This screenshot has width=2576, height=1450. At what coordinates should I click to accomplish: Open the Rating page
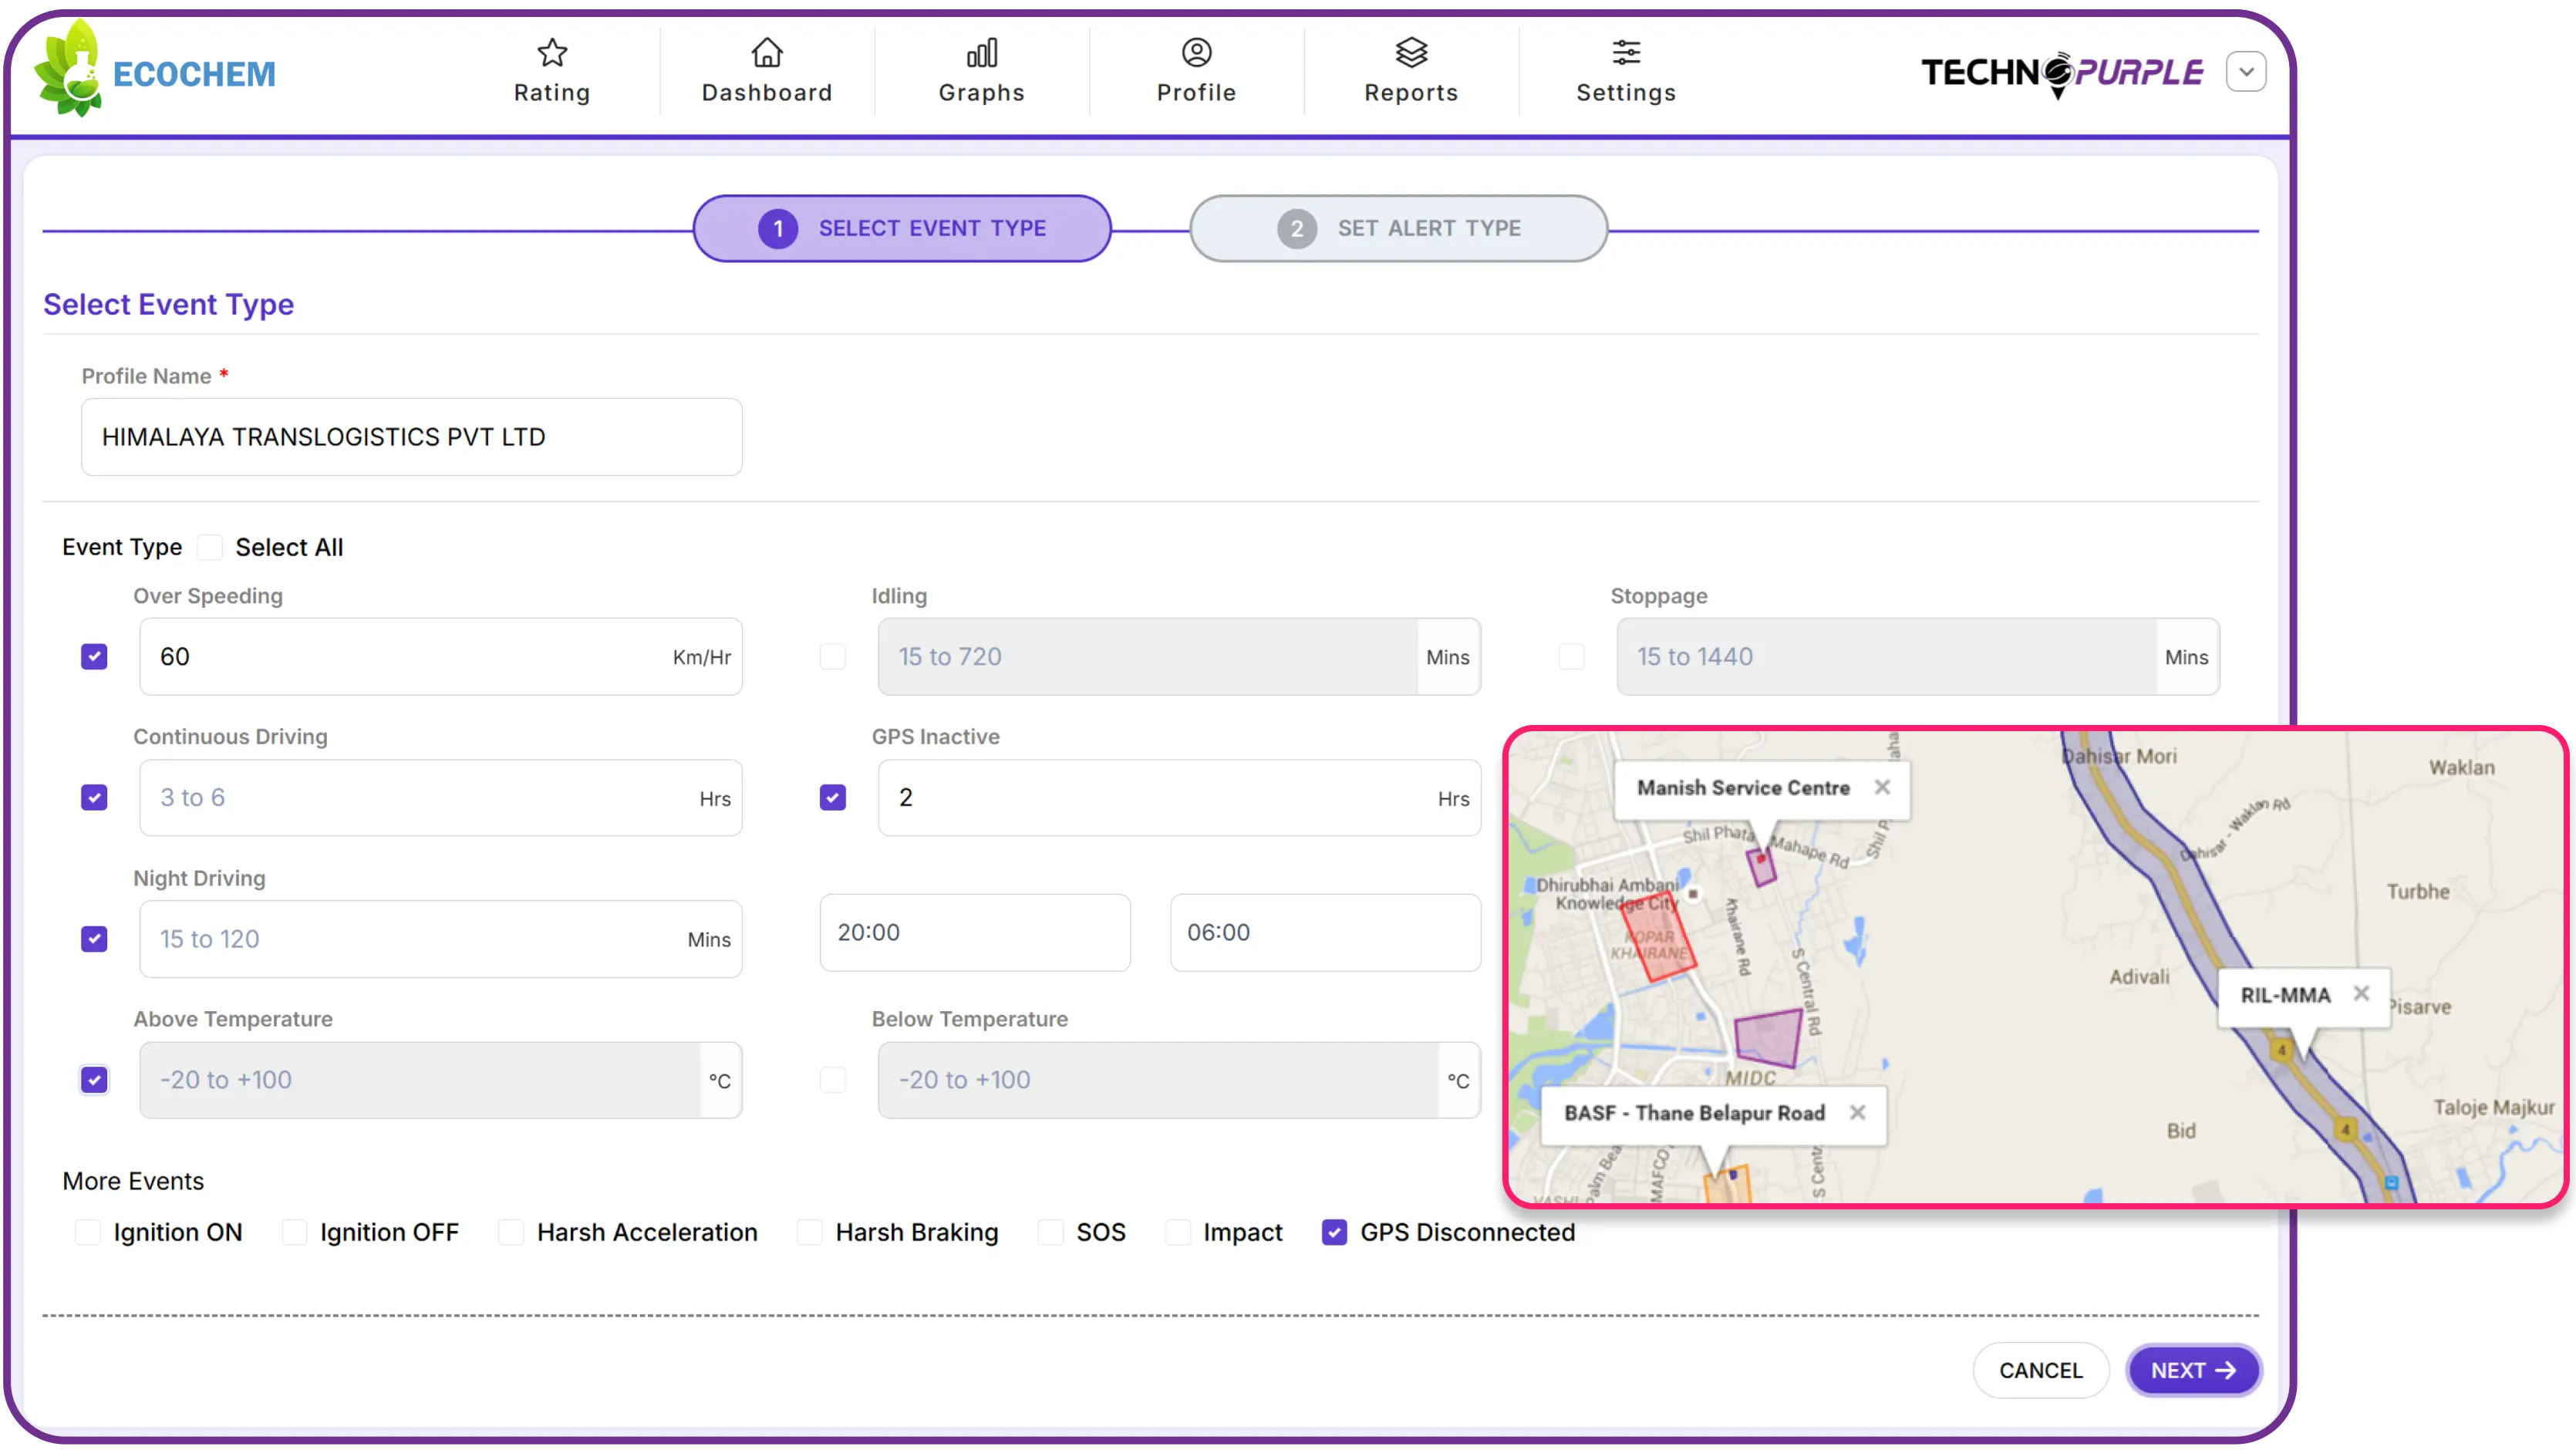(551, 70)
